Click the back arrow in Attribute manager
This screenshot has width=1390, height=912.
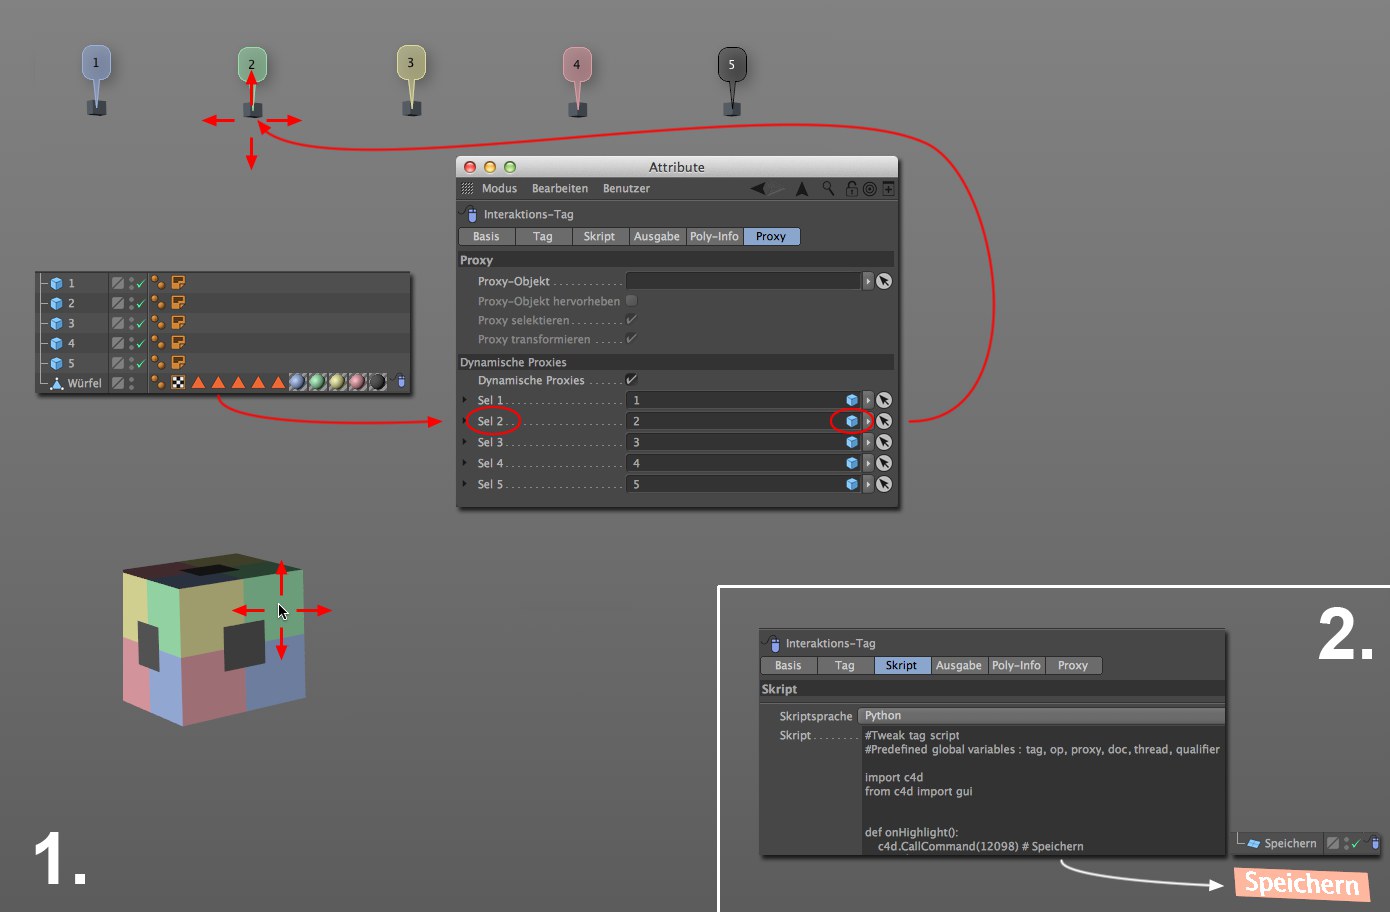(759, 188)
